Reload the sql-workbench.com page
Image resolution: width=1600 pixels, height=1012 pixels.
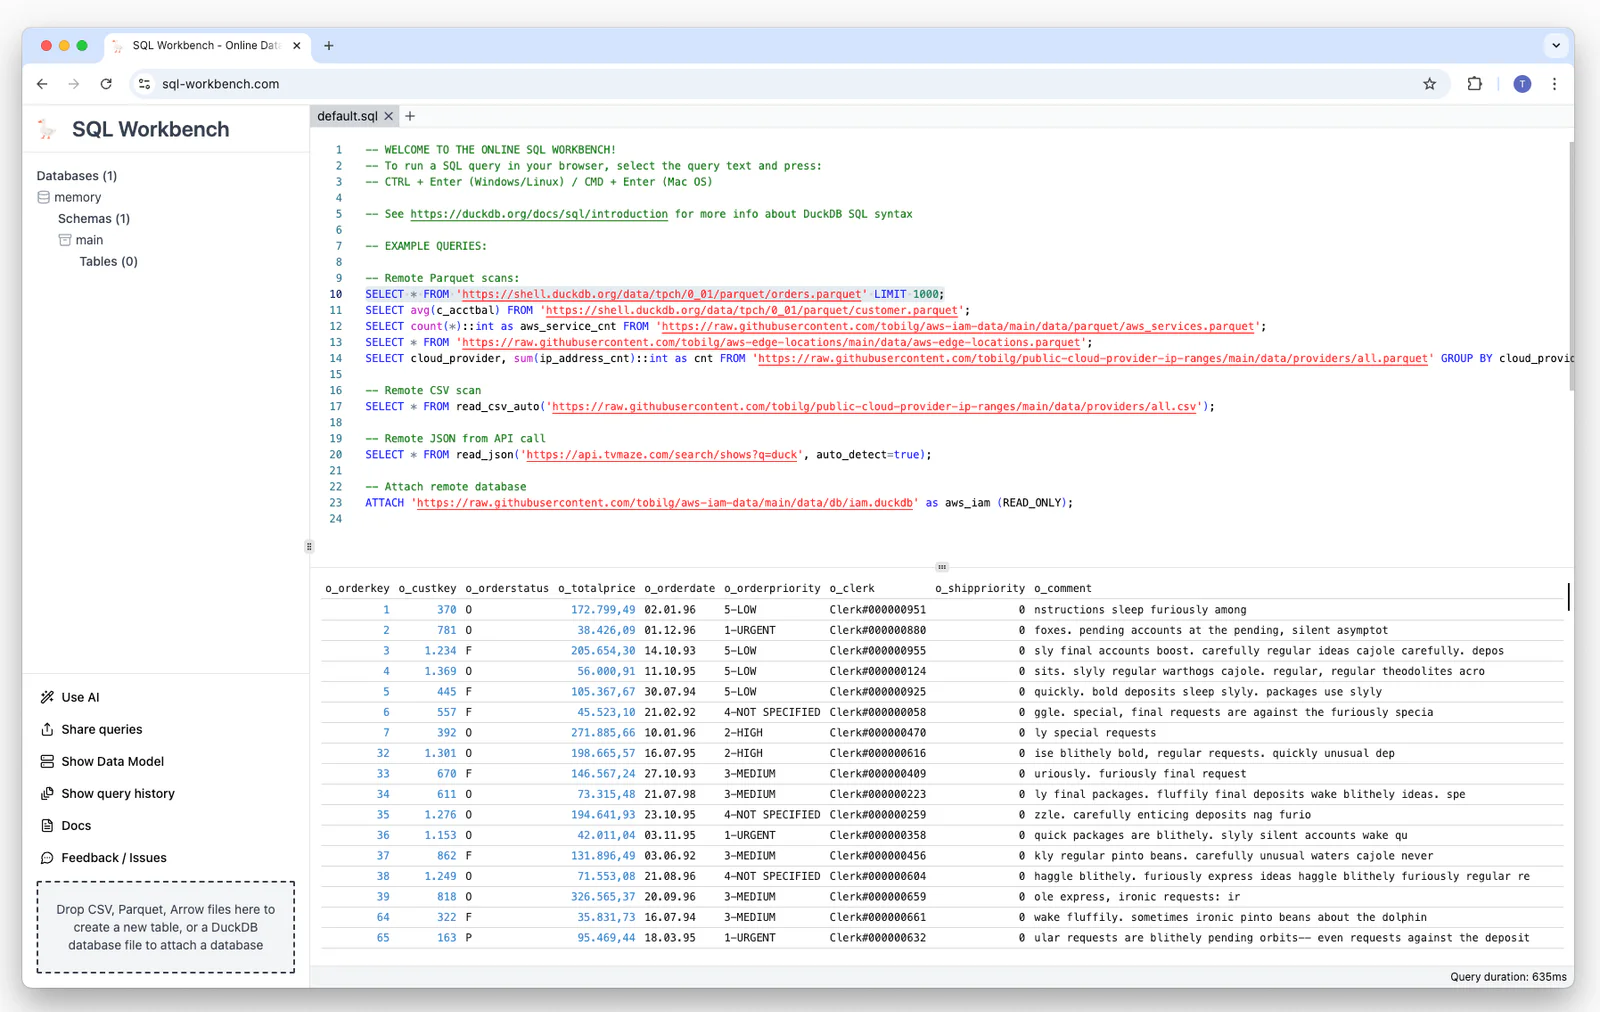point(106,84)
